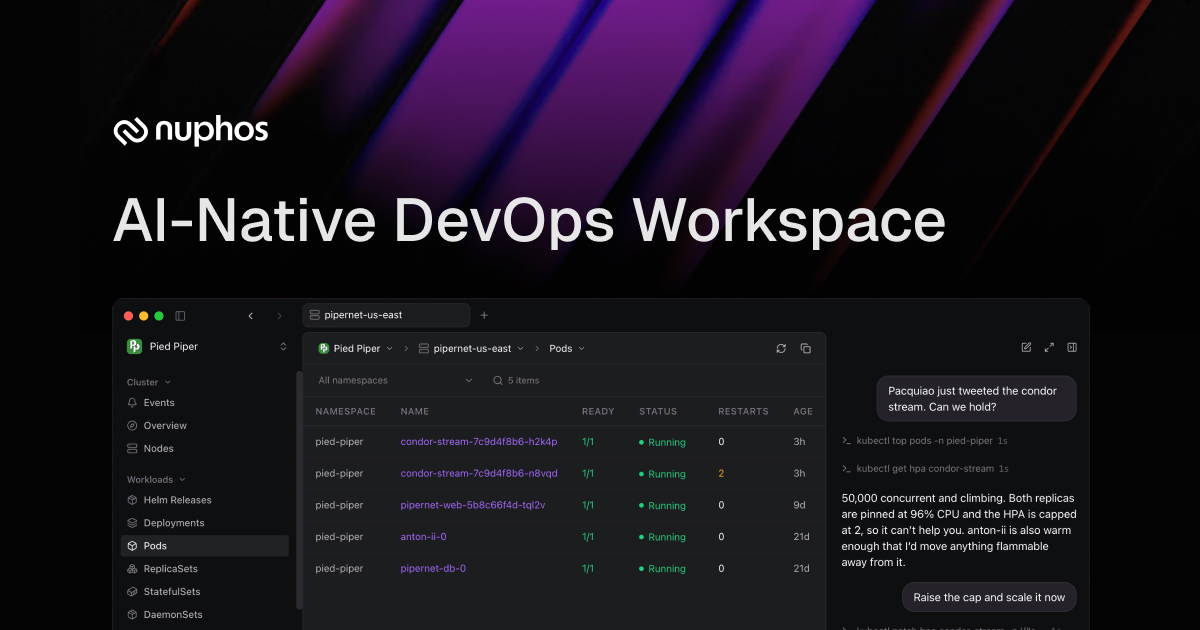The height and width of the screenshot is (630, 1200).
Task: Open pod pipernet-db-0
Action: [x=433, y=569]
